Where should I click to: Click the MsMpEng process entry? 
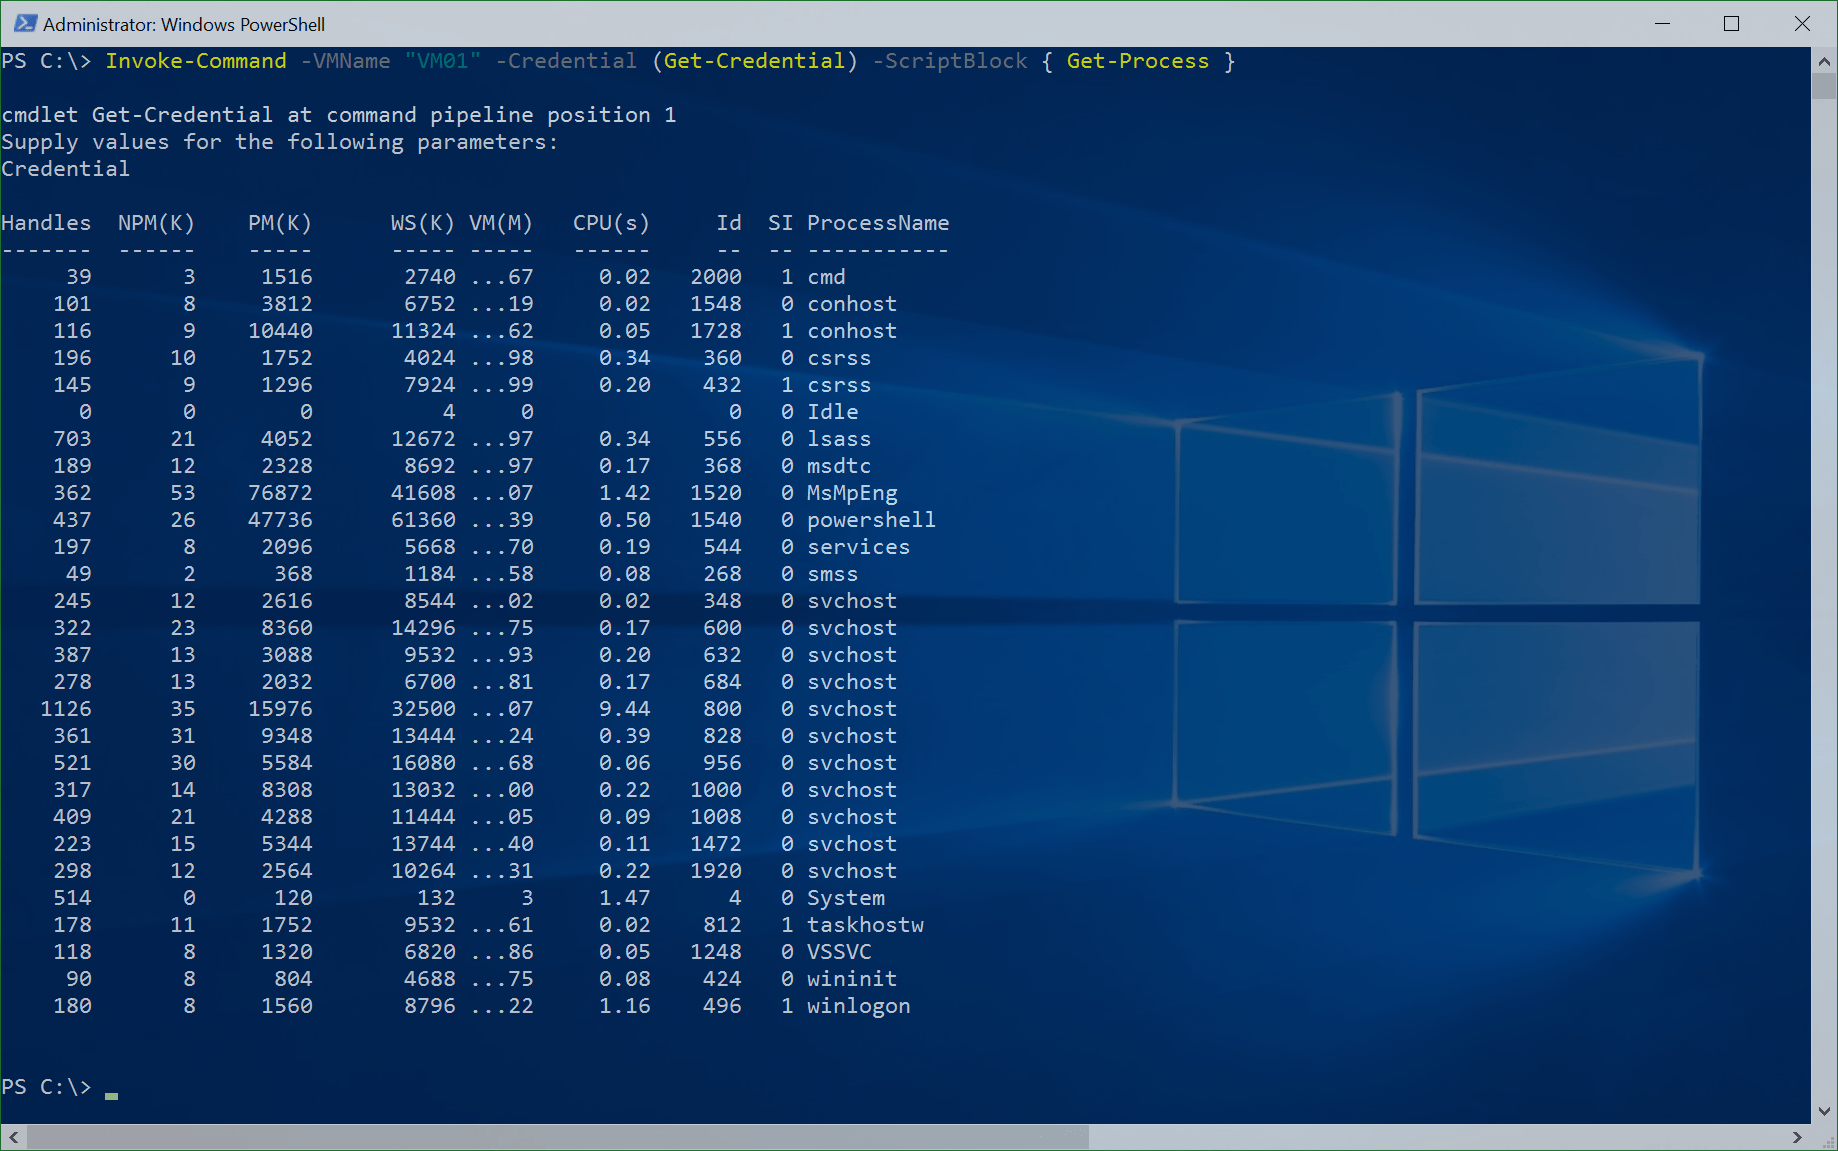(852, 492)
